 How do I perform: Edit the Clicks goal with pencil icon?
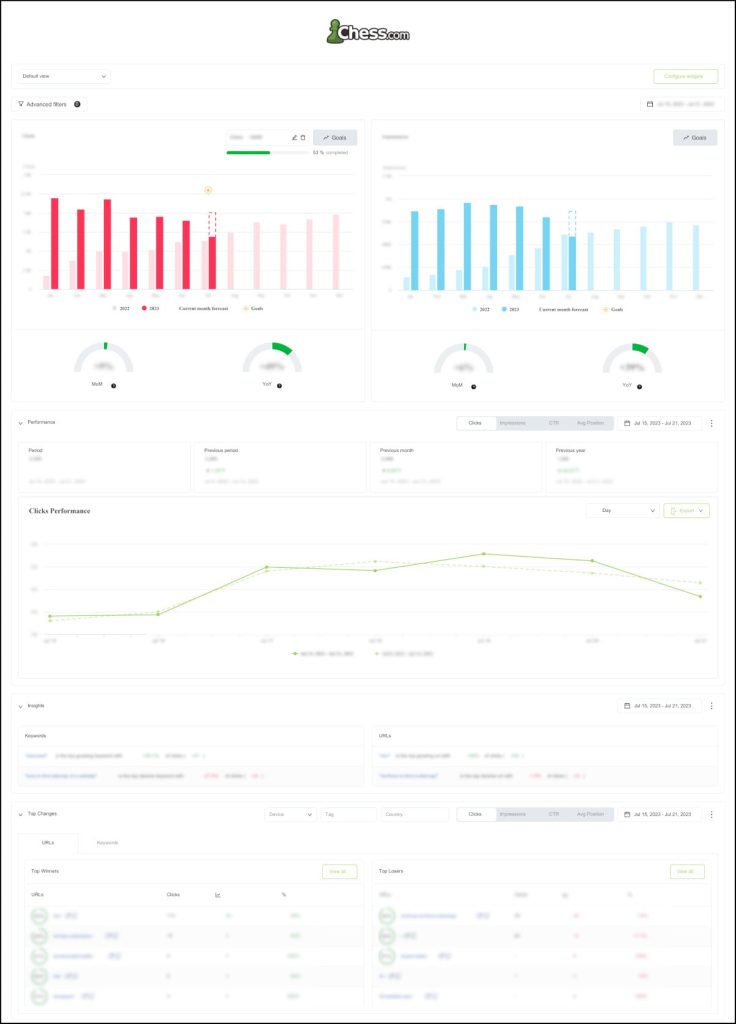(295, 138)
